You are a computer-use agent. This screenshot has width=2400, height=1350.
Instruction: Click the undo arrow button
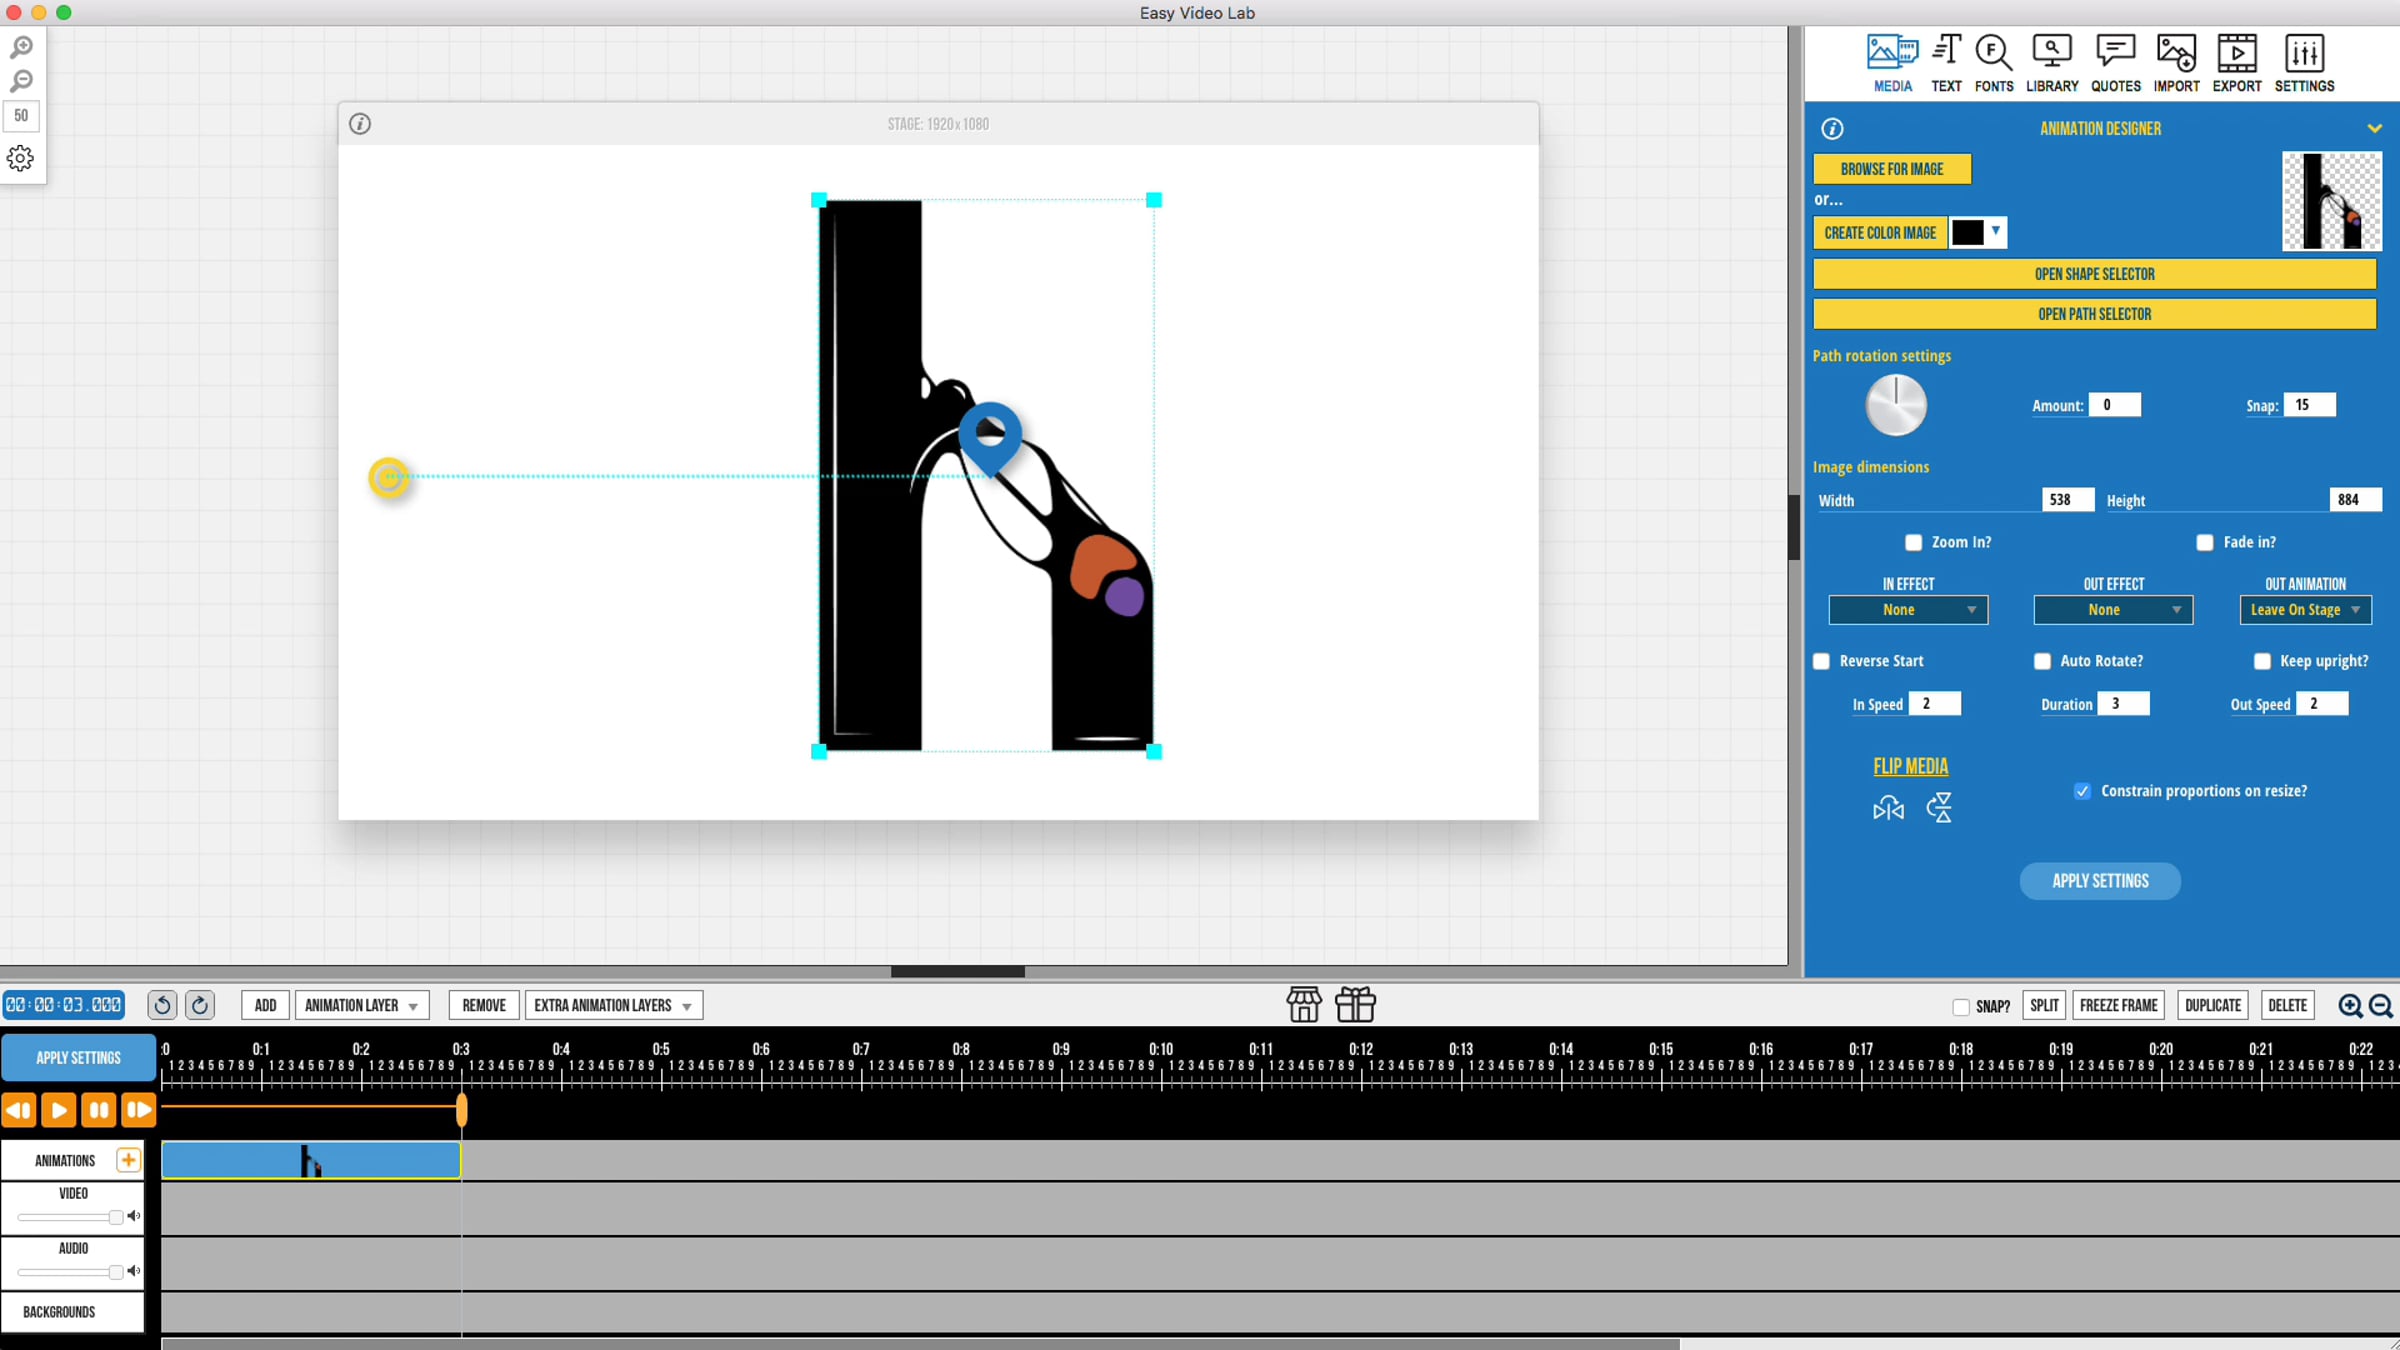point(162,1005)
